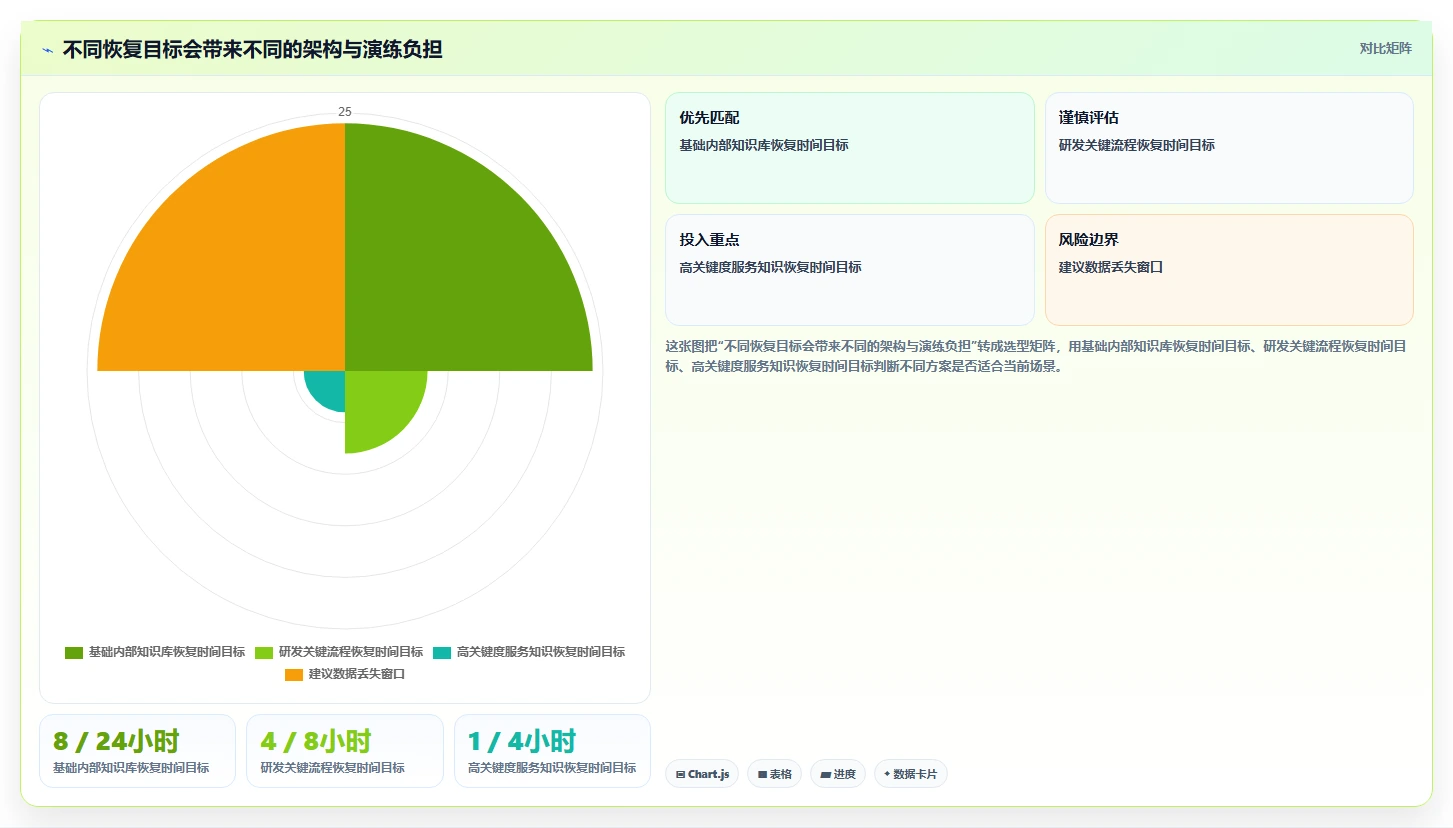Click the 对比矩阵 label in the header
The image size is (1453, 828).
(1385, 48)
